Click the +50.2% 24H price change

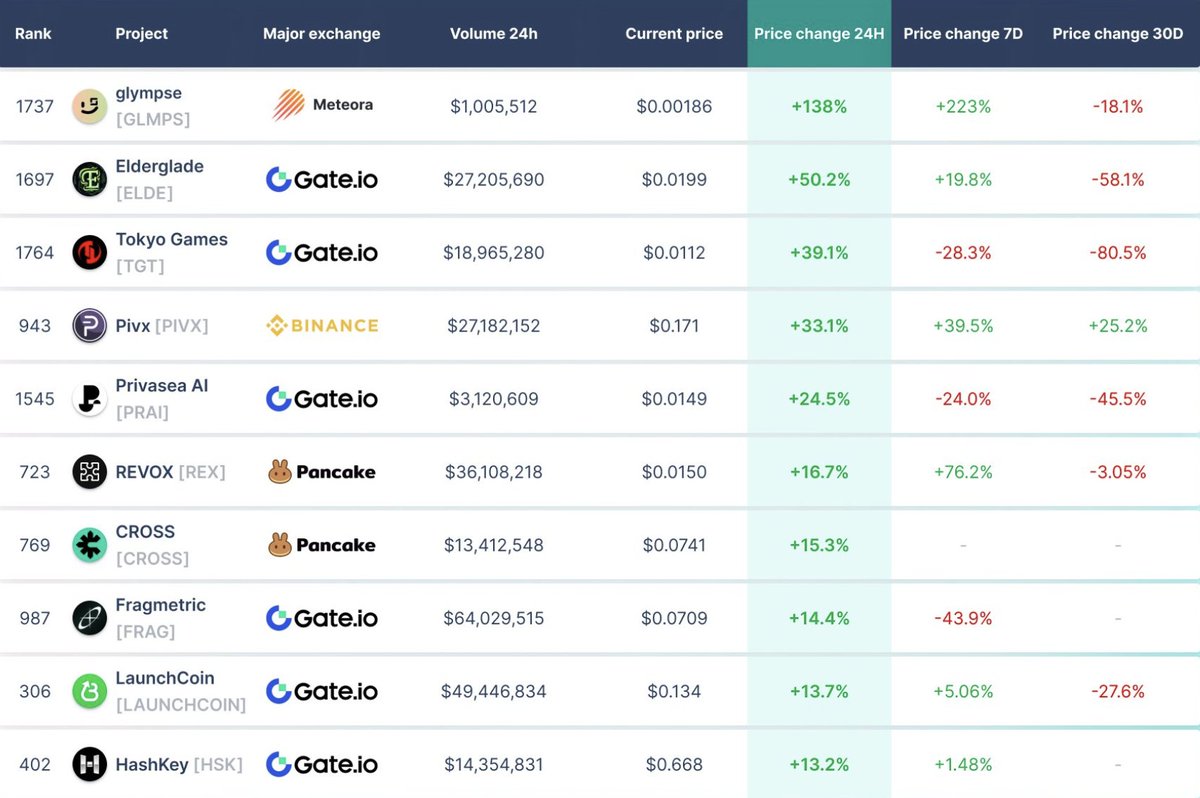click(x=819, y=179)
